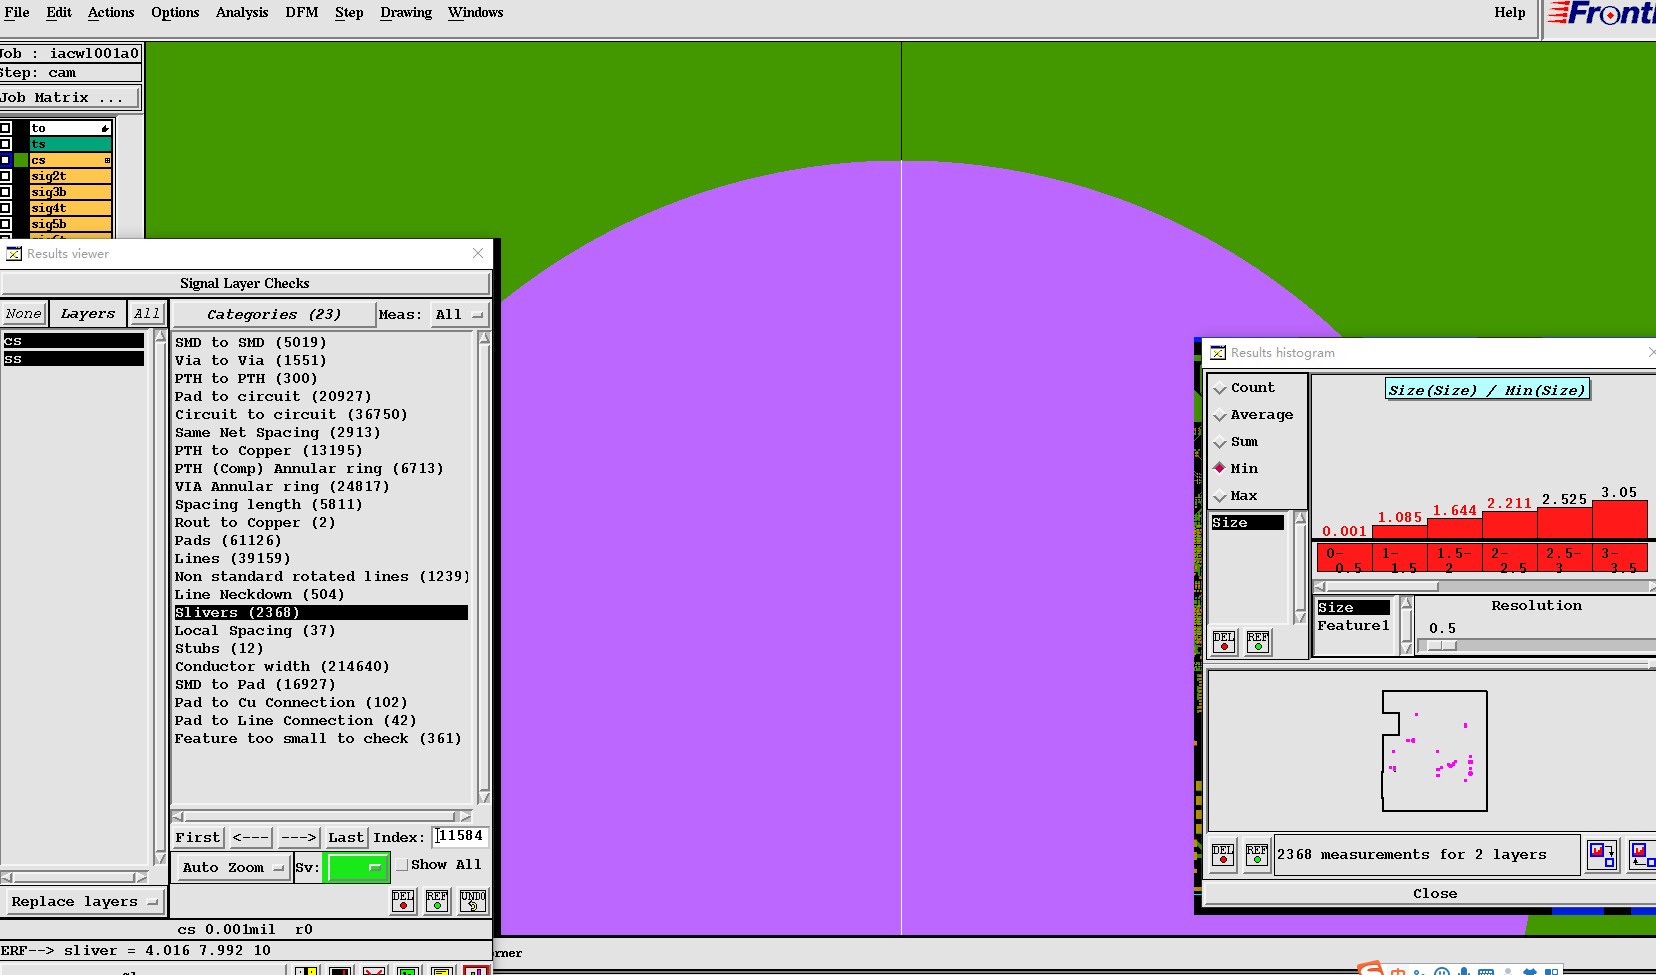Screen dimensions: 1656x975
Task: Go to next result with right arrow button
Action: (299, 838)
